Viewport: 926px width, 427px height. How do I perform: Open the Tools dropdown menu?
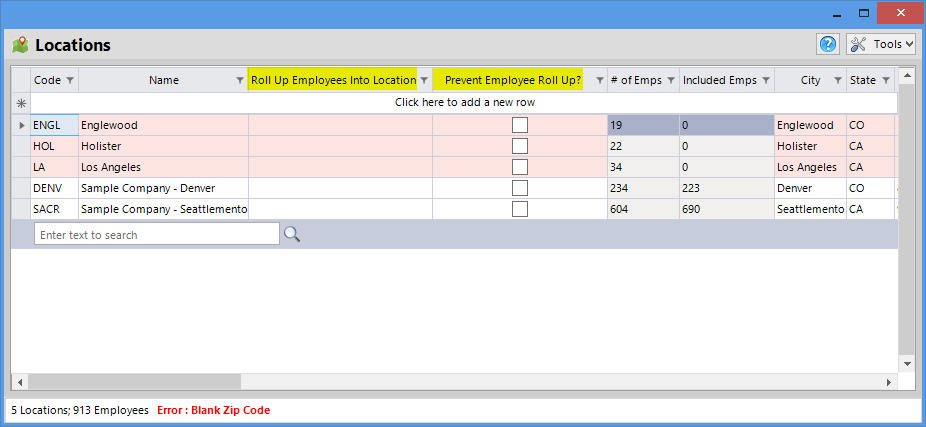[x=881, y=44]
